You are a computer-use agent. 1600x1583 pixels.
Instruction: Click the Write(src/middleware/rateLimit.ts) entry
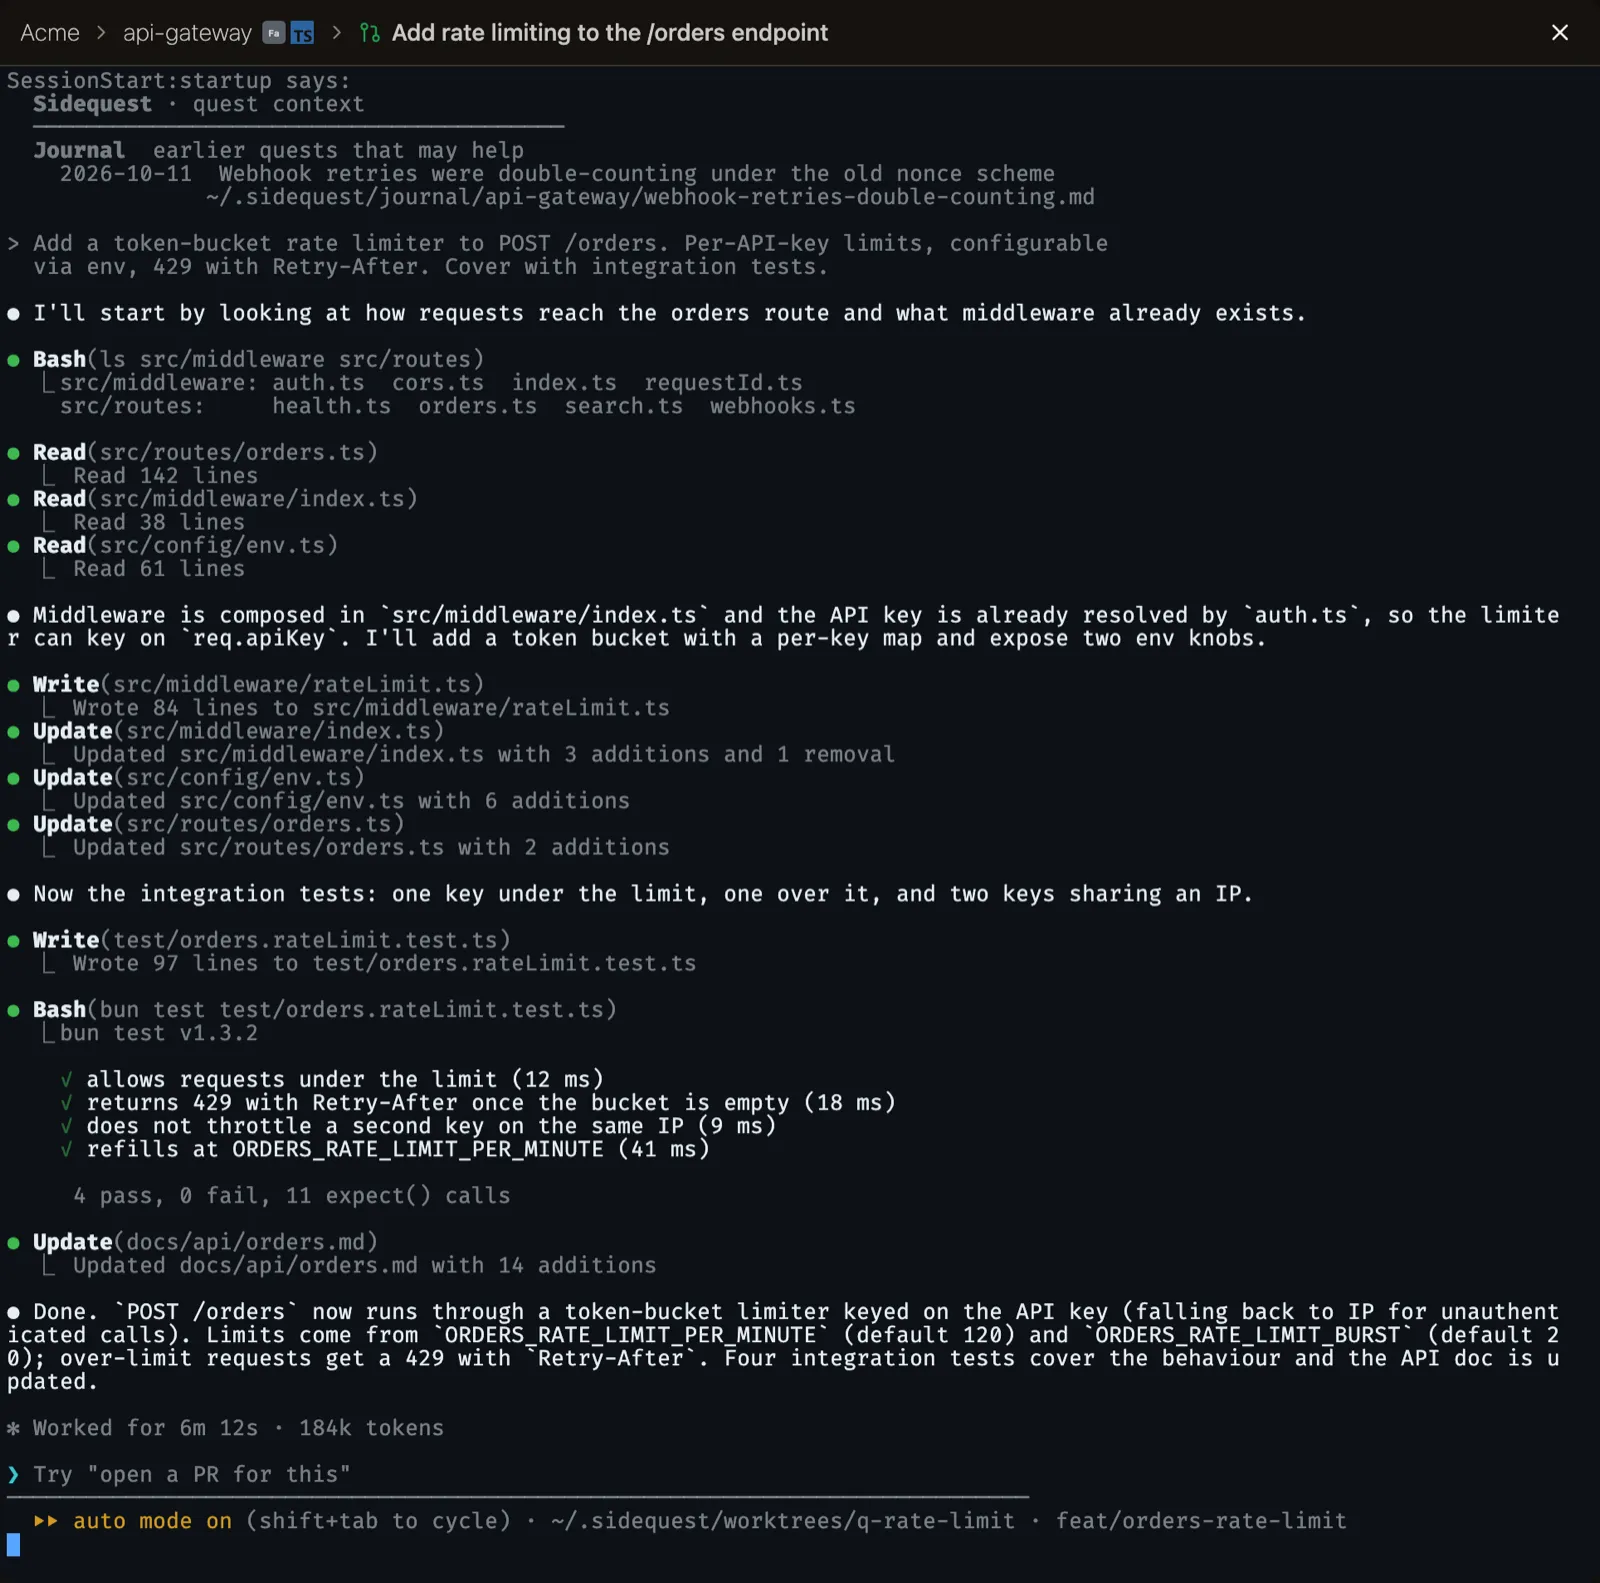[258, 684]
